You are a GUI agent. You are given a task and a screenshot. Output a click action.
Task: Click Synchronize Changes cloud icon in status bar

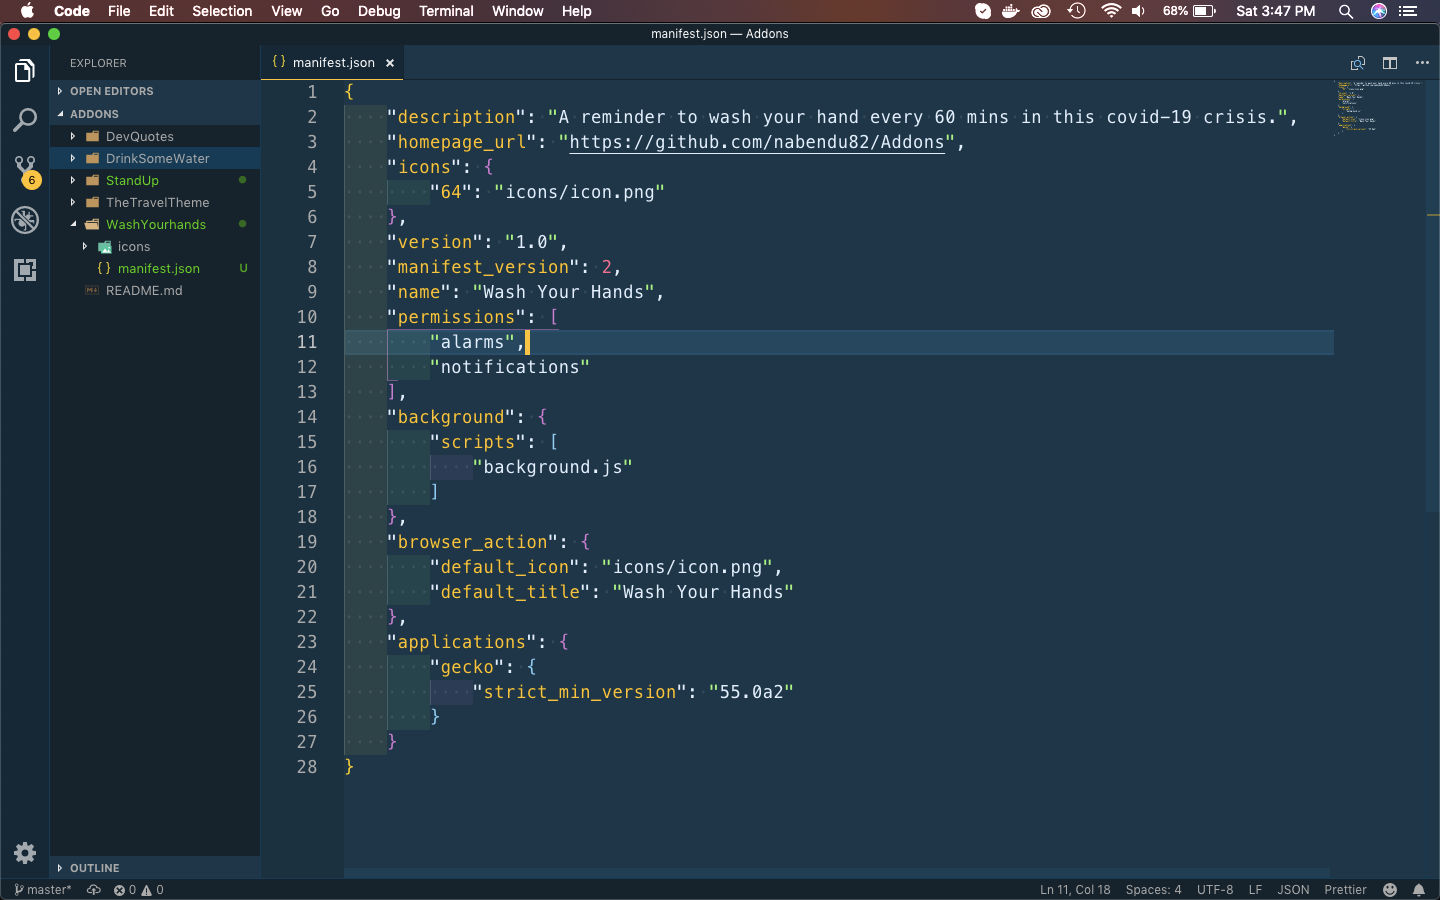pyautogui.click(x=94, y=890)
